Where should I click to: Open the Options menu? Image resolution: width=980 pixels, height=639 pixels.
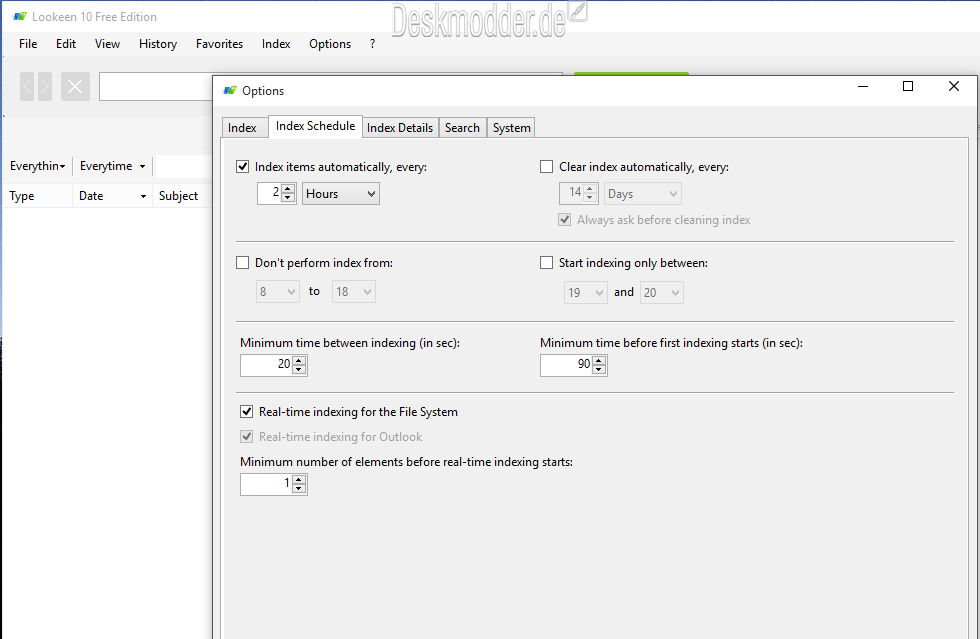pyautogui.click(x=330, y=44)
